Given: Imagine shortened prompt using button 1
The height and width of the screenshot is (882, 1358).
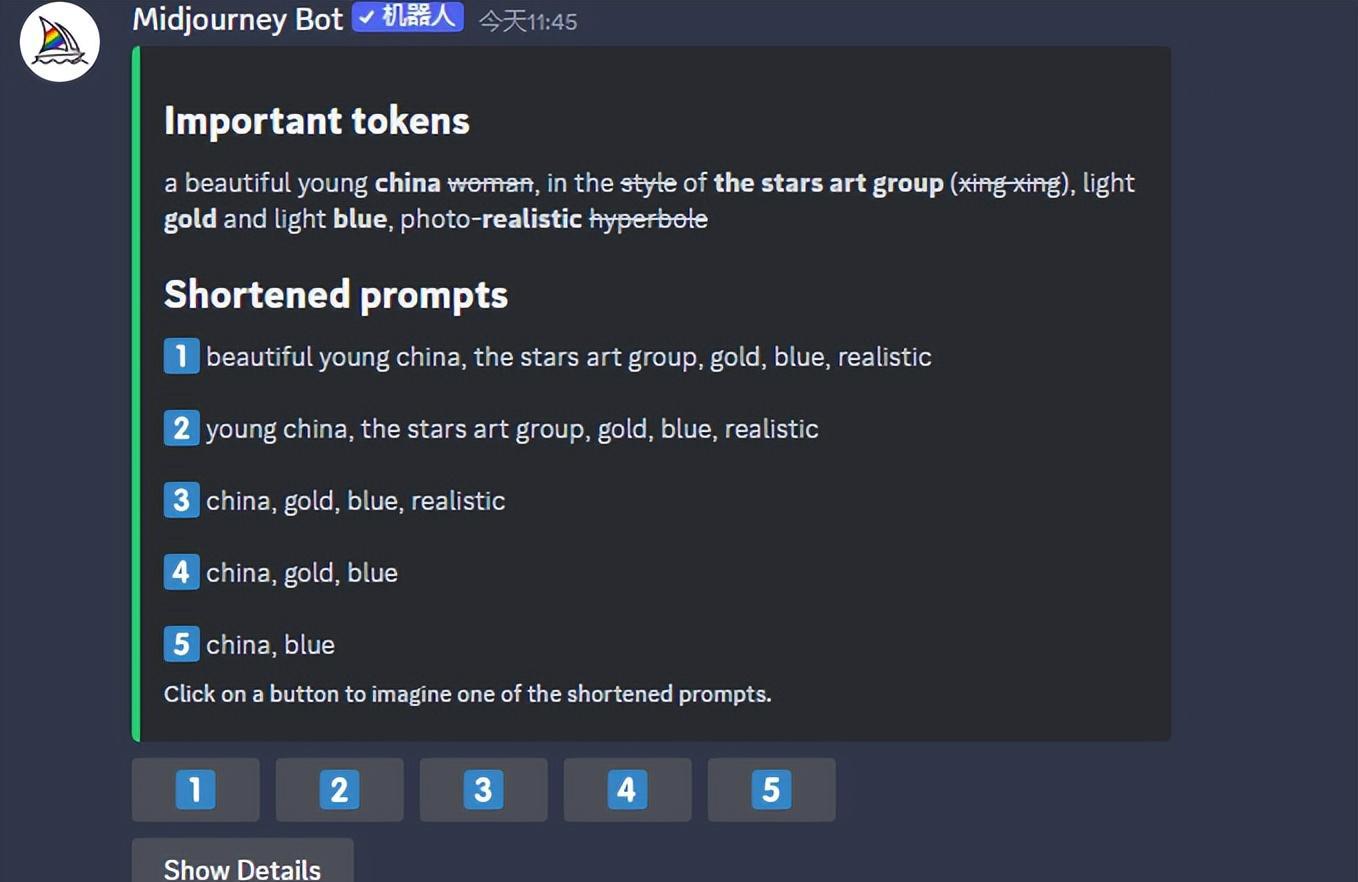Looking at the screenshot, I should coord(196,790).
